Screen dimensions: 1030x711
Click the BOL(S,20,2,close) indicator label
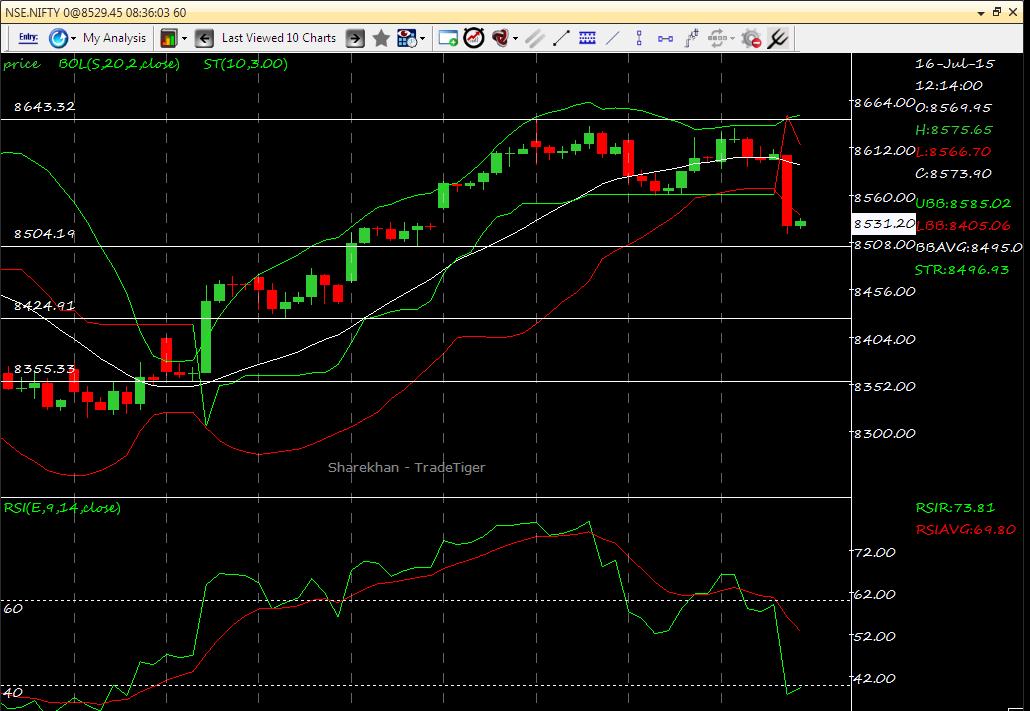tap(119, 64)
